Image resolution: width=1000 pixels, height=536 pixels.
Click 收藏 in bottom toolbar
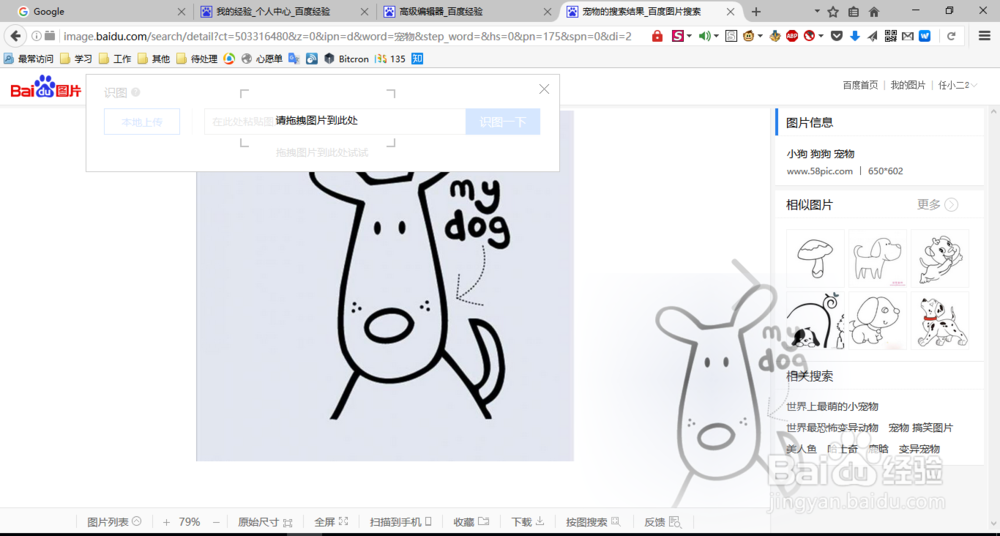[x=471, y=522]
